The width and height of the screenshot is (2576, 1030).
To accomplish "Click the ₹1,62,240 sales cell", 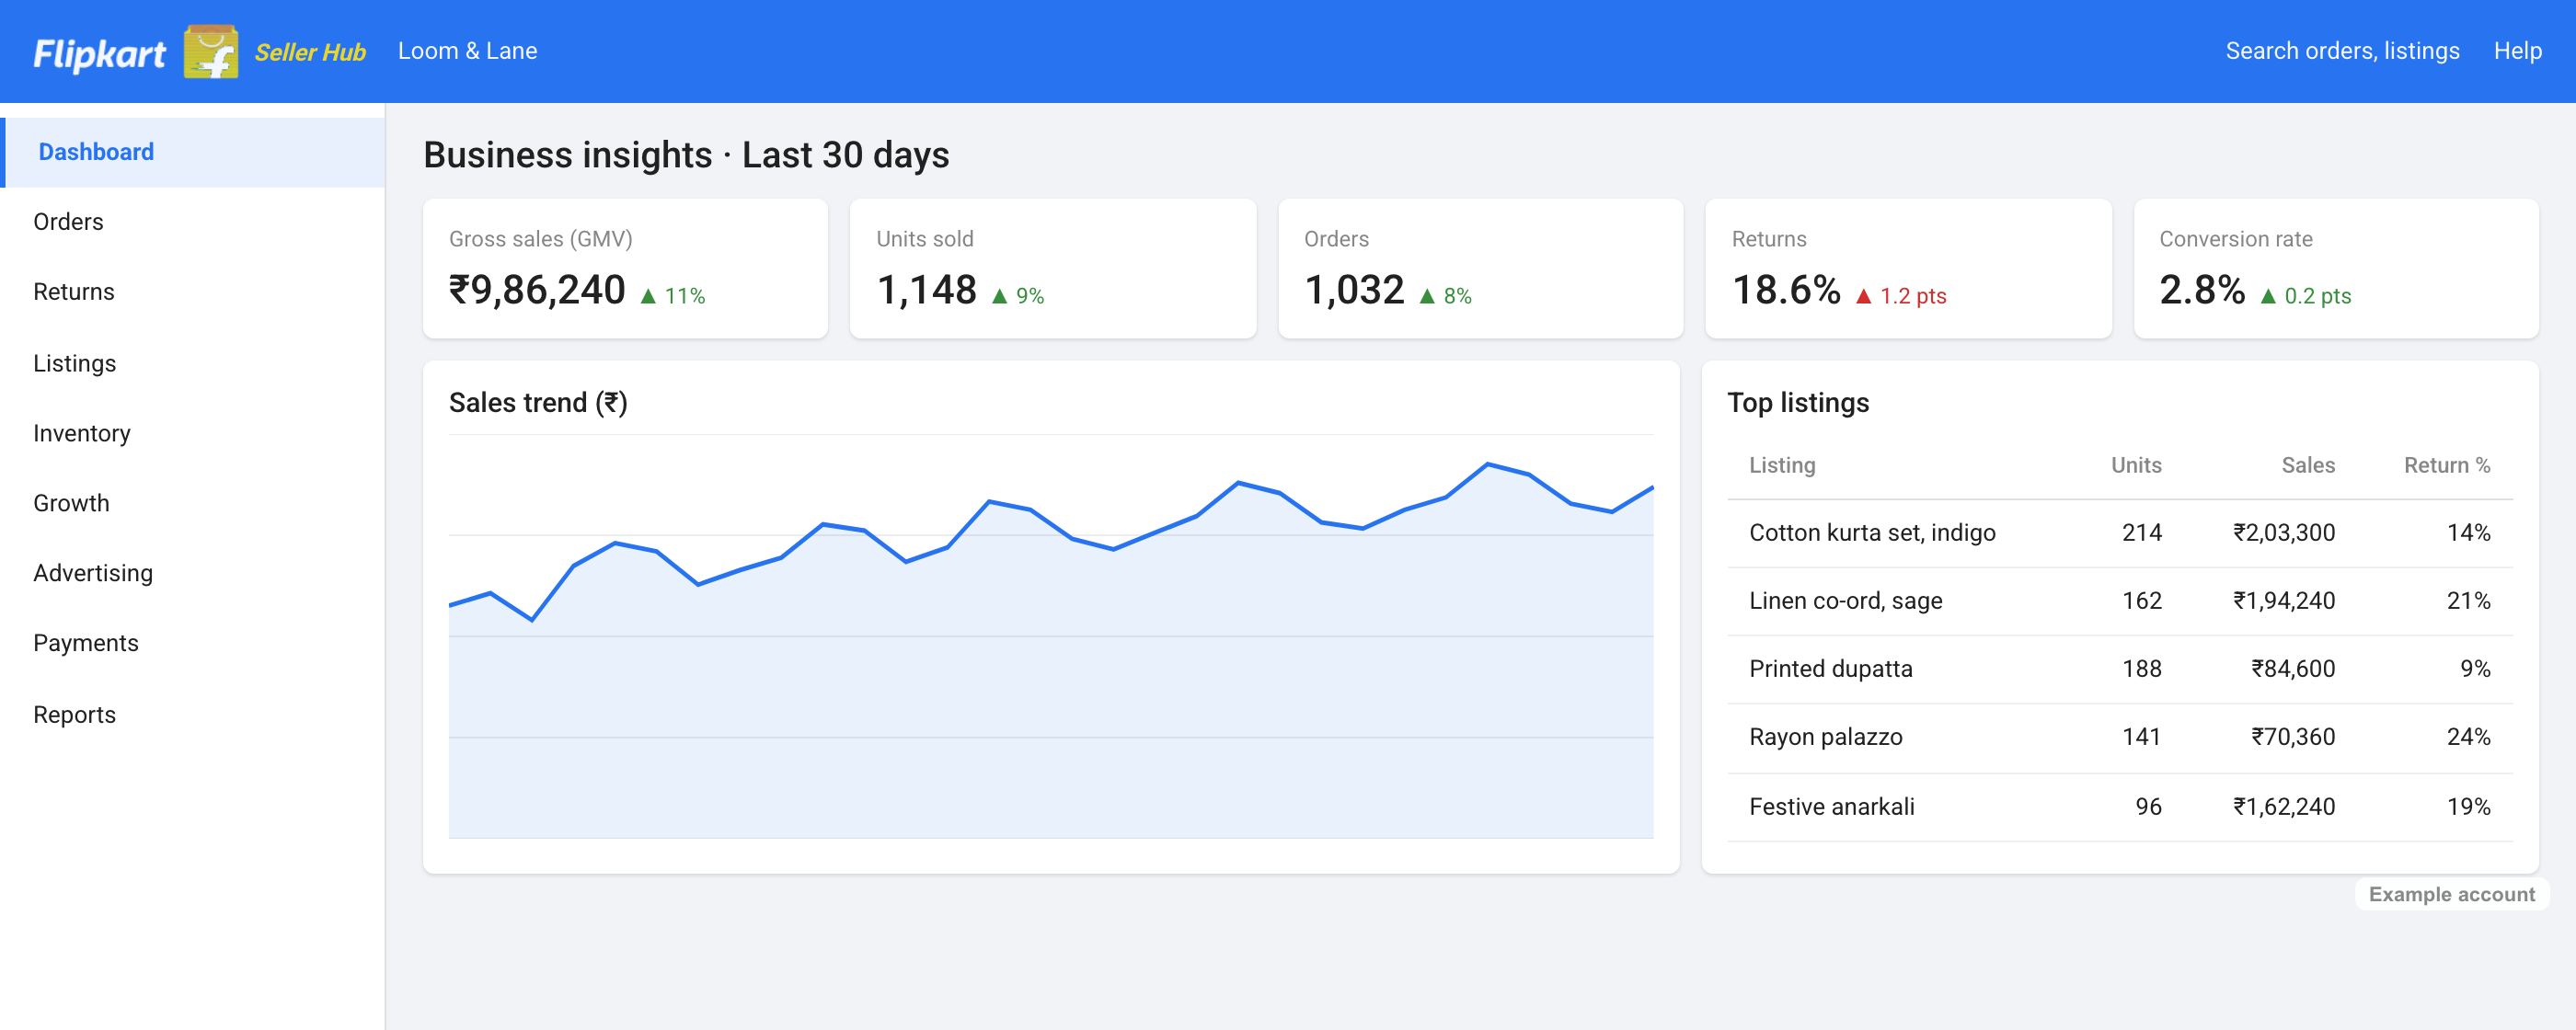I will pyautogui.click(x=2284, y=807).
